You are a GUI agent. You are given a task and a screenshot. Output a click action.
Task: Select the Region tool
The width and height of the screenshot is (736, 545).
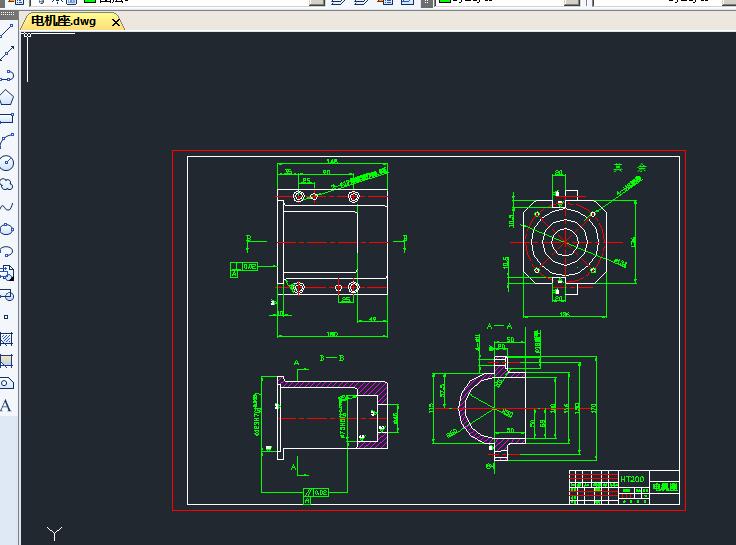7,383
